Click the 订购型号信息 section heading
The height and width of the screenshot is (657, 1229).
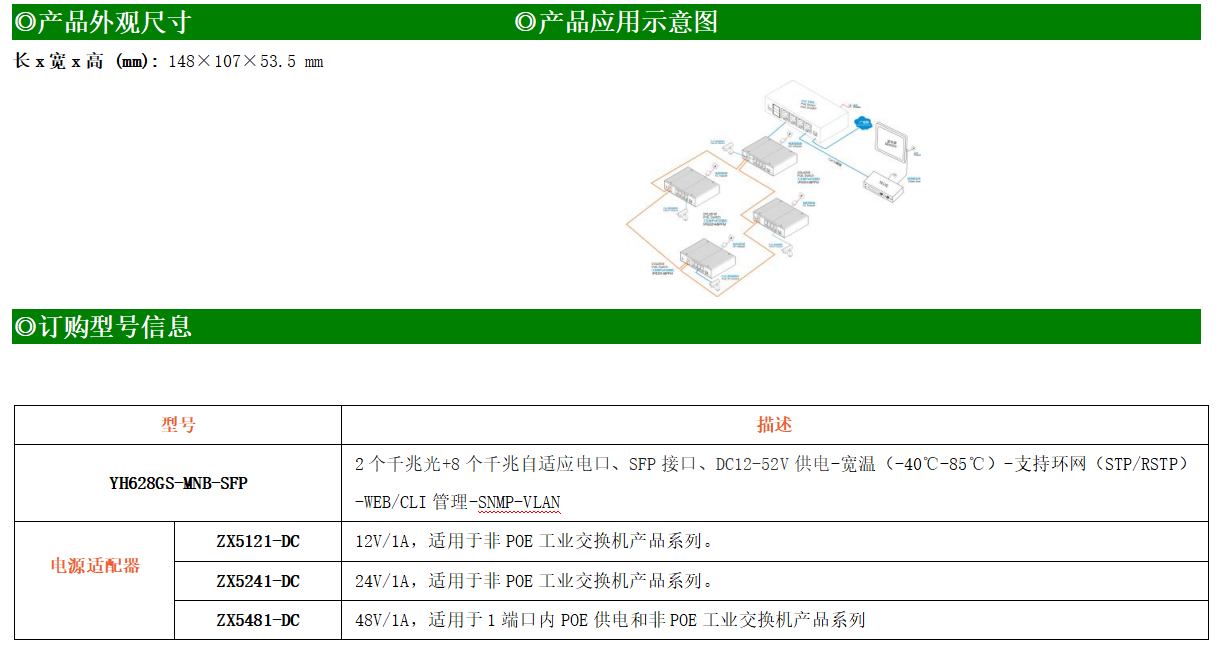(x=102, y=327)
